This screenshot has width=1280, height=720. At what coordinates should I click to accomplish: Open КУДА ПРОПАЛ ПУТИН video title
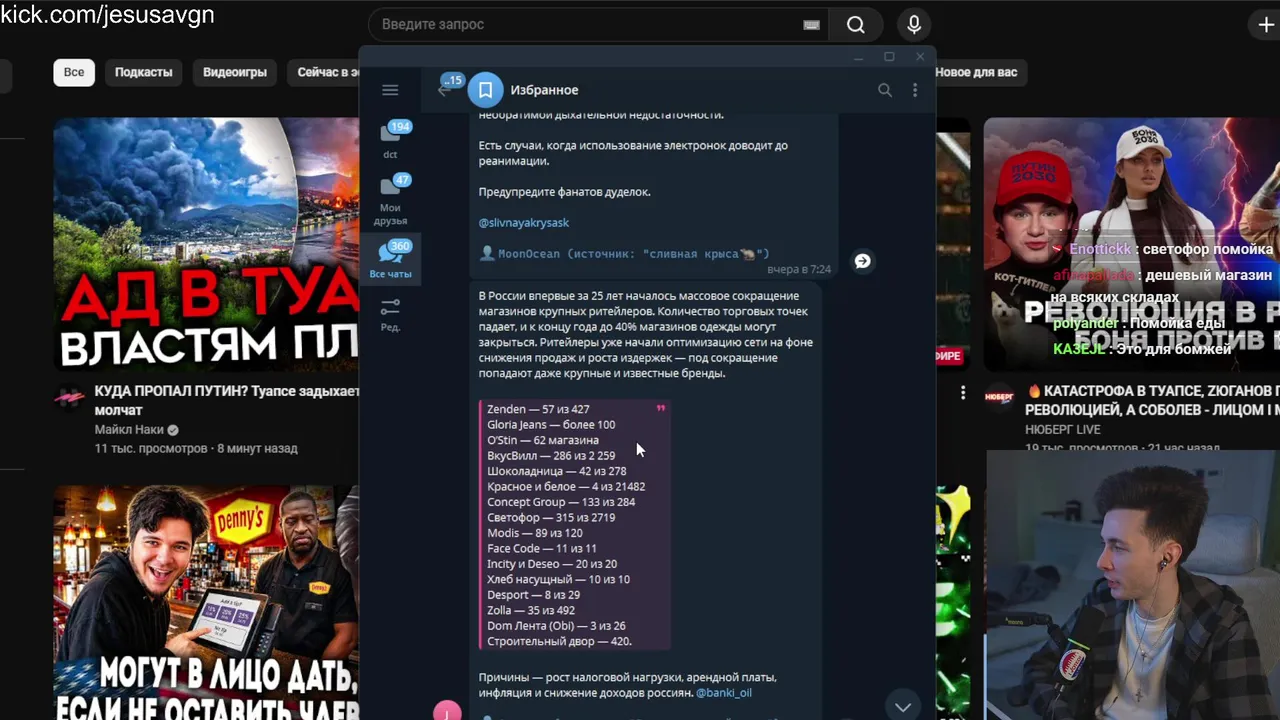[x=227, y=400]
